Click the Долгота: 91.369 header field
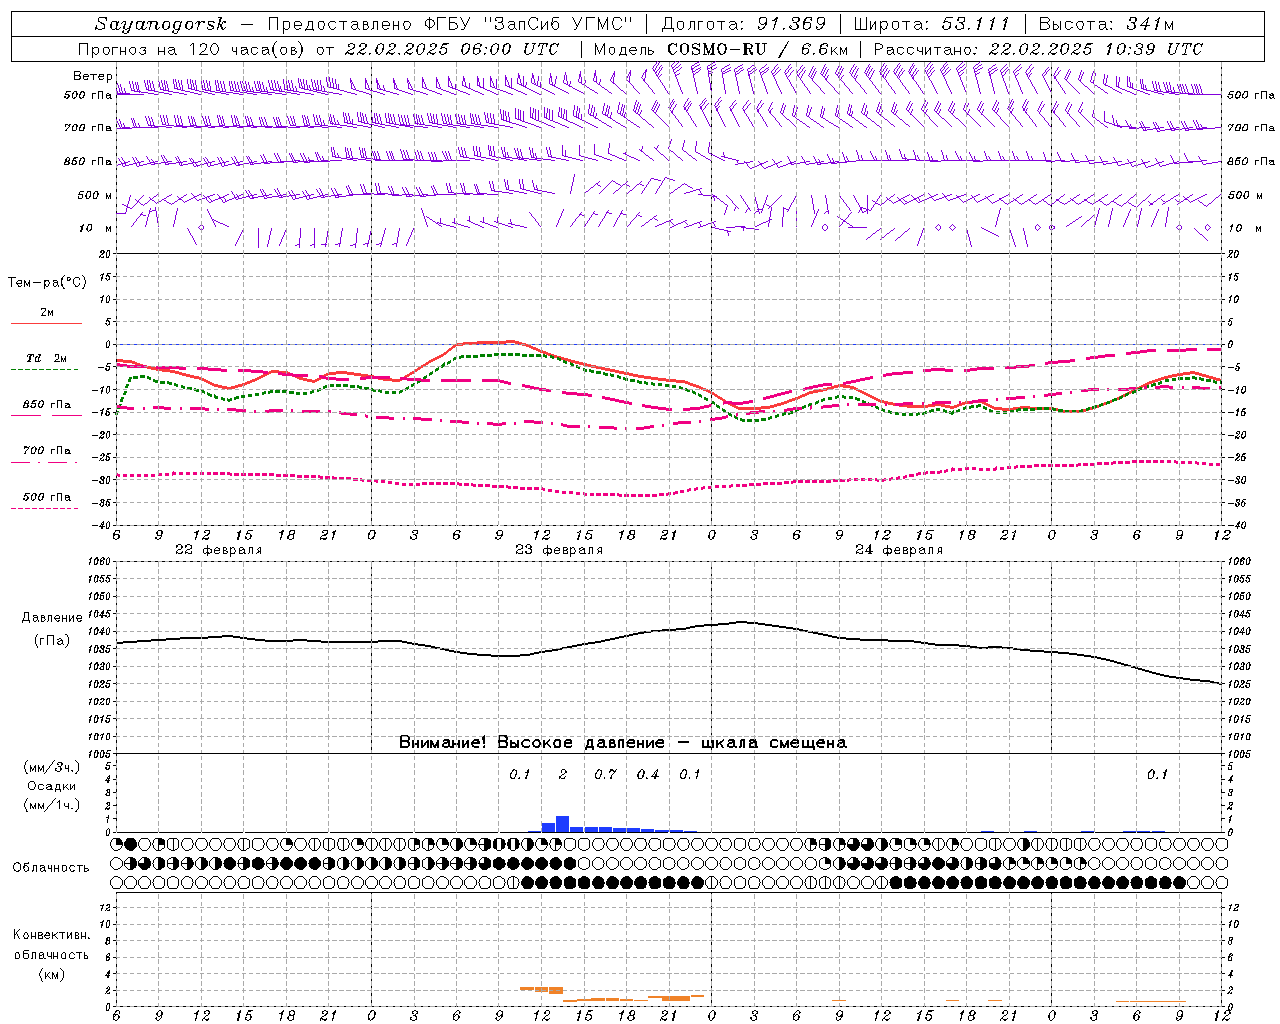This screenshot has height=1024, width=1280. click(x=744, y=24)
